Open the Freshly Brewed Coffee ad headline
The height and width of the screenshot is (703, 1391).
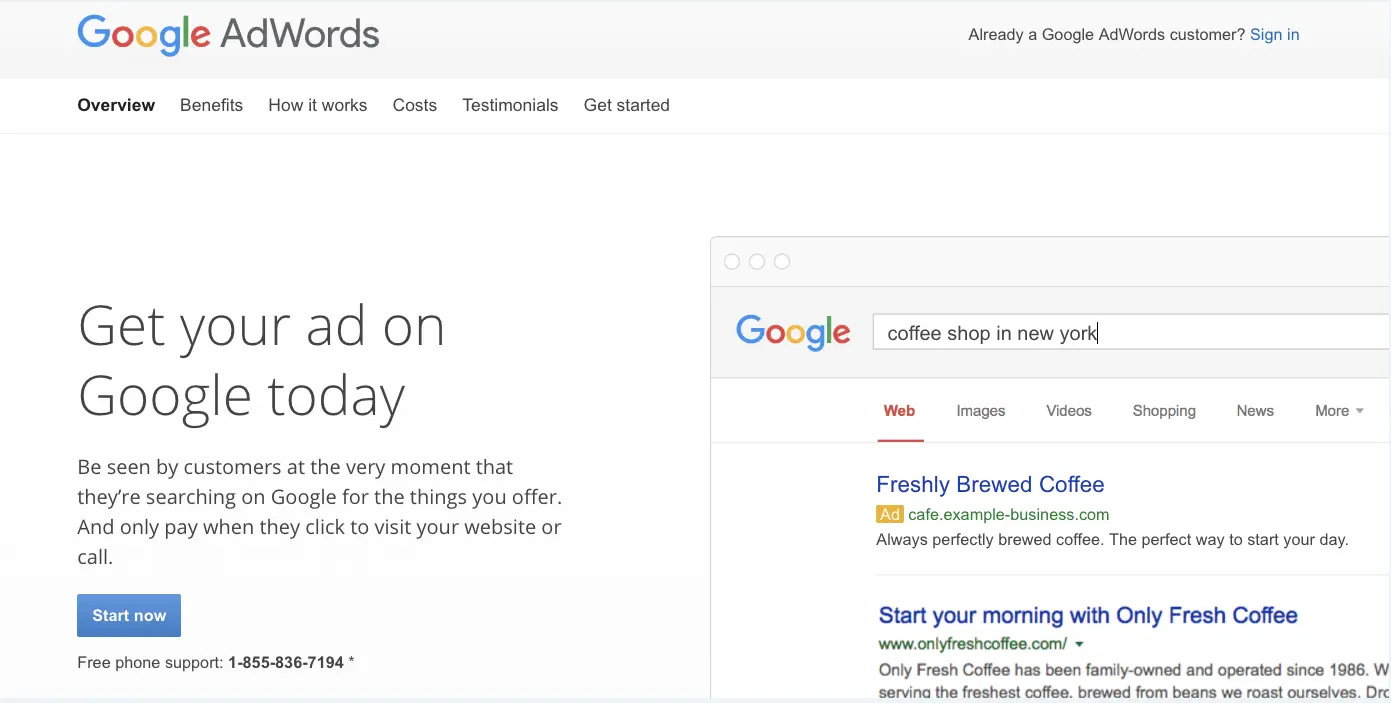[990, 485]
